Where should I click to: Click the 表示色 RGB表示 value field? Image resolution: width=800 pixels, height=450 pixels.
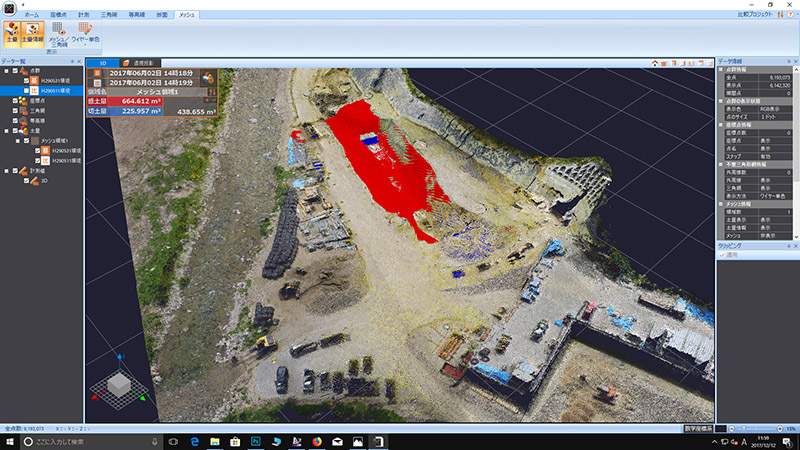tap(776, 109)
